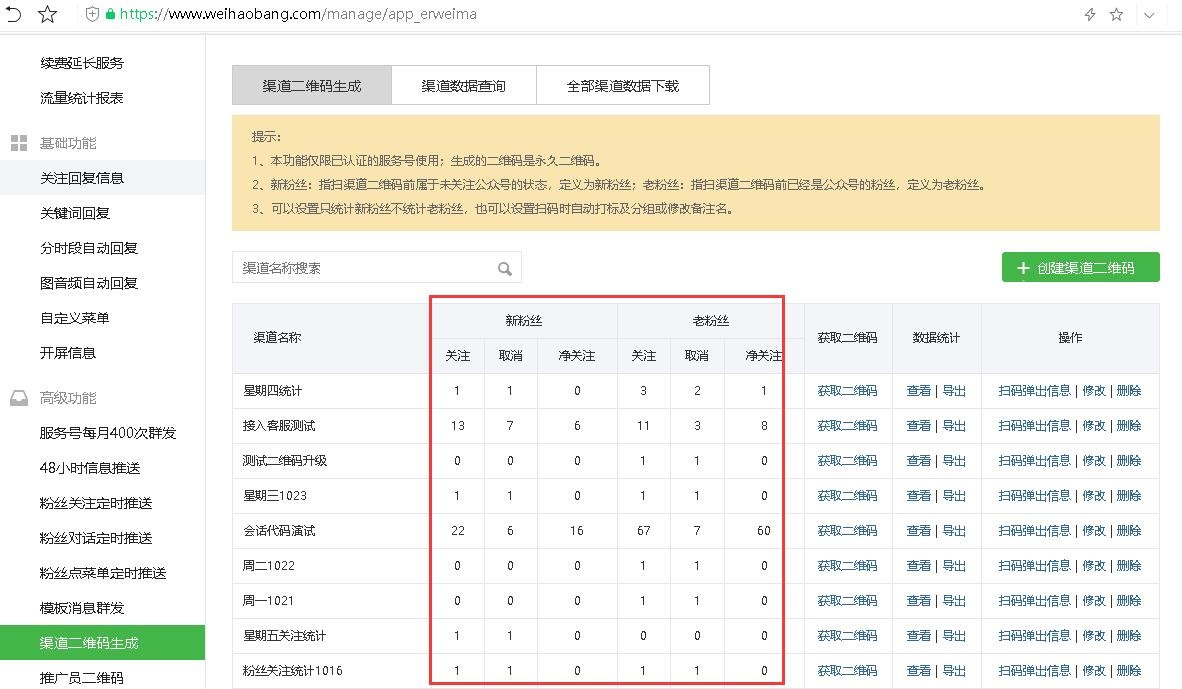Click 修改 in 粉丝关注统计1016 row
The image size is (1182, 689).
pyautogui.click(x=1094, y=670)
